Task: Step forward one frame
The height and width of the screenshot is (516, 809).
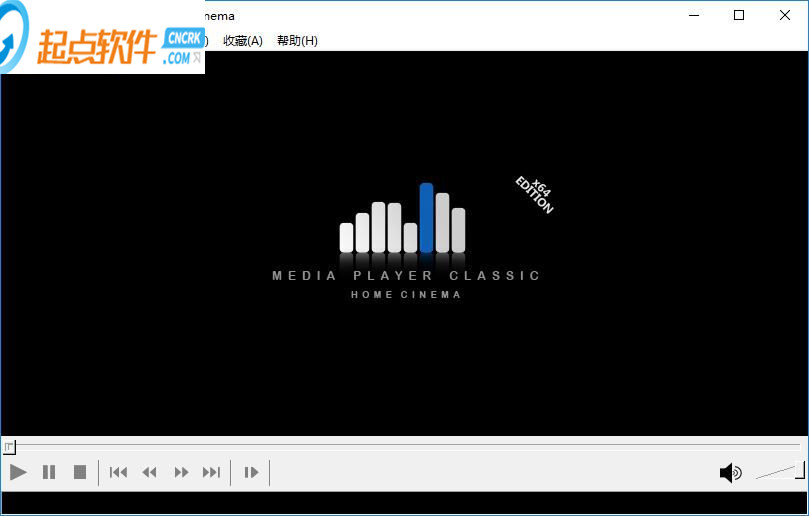Action: 251,472
